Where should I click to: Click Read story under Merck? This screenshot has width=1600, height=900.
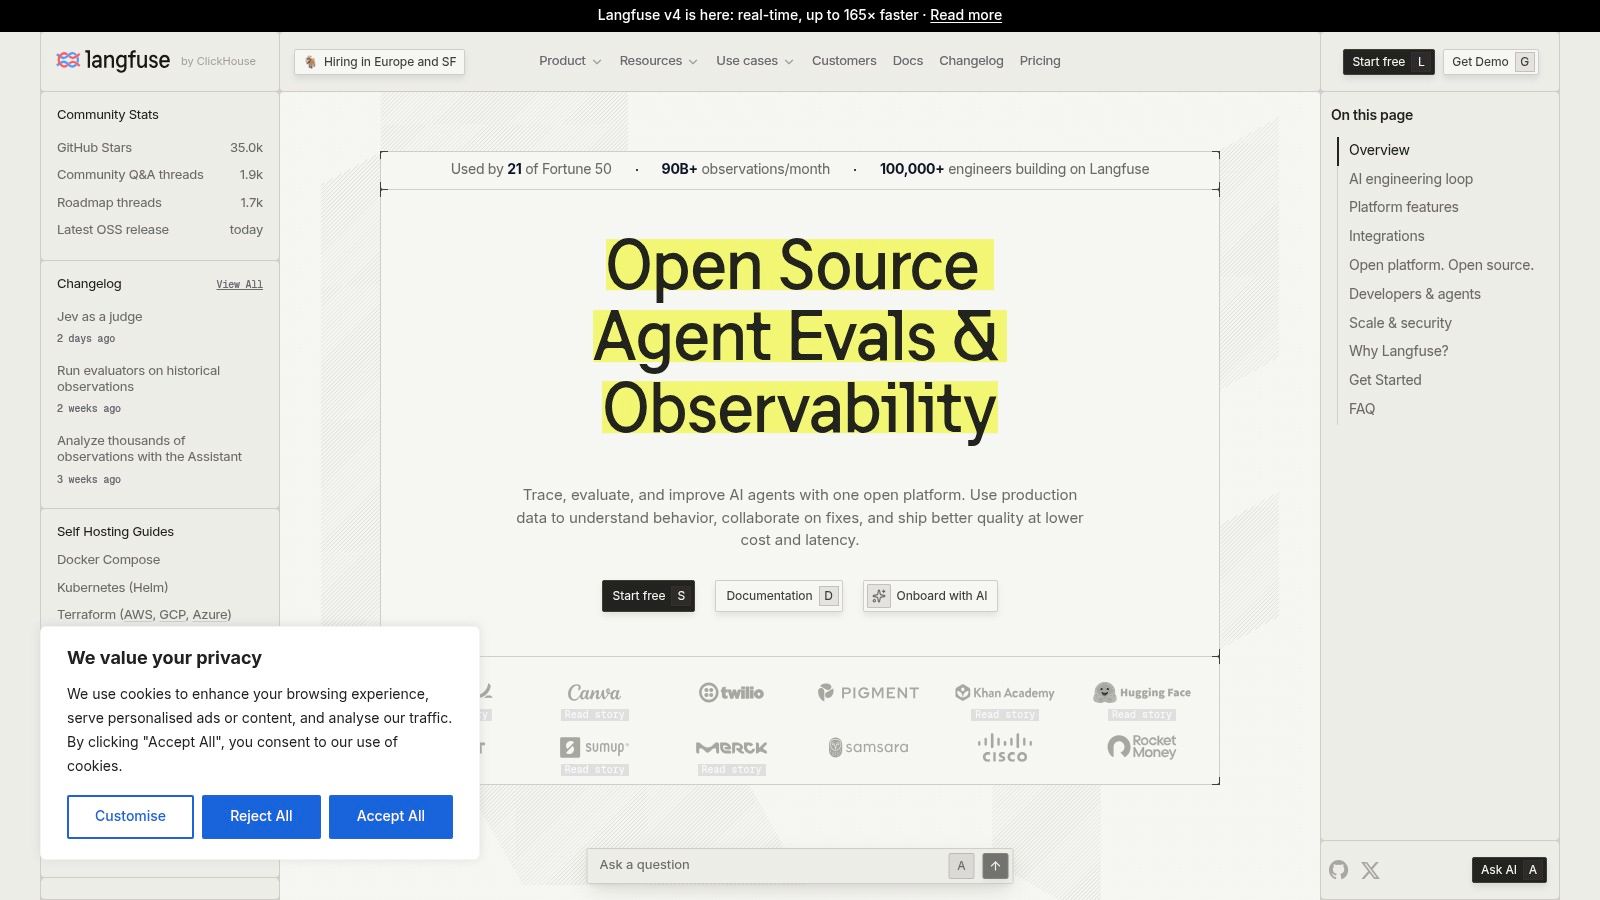pyautogui.click(x=732, y=770)
